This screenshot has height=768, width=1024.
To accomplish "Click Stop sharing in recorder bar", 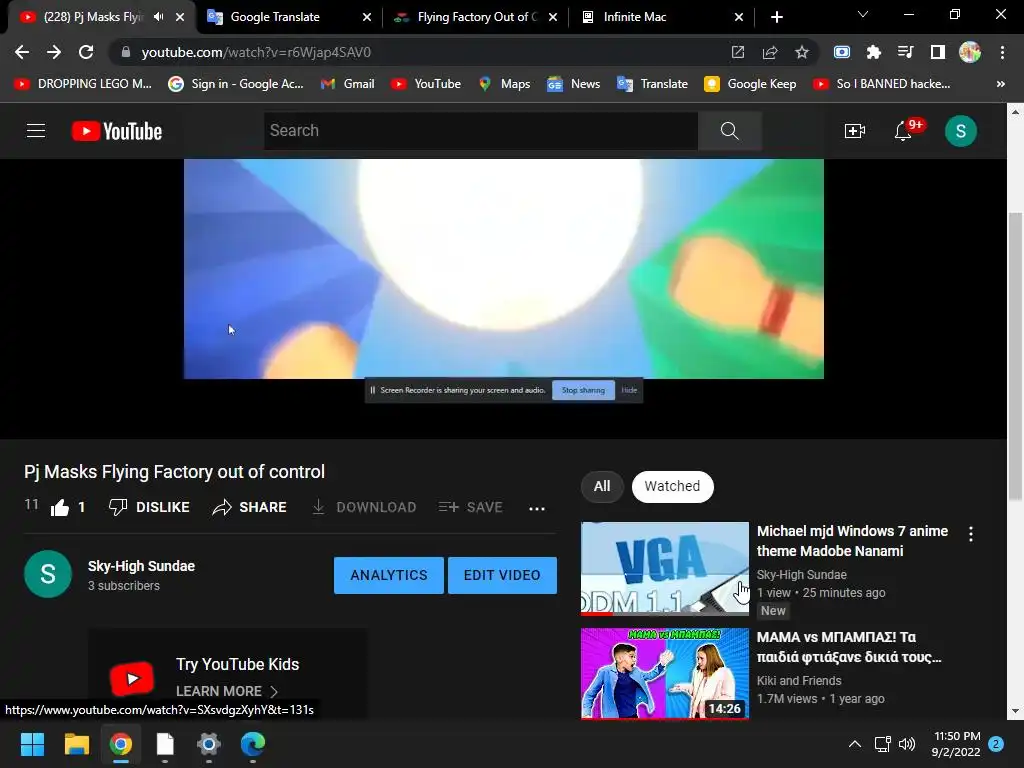I will click(x=583, y=391).
